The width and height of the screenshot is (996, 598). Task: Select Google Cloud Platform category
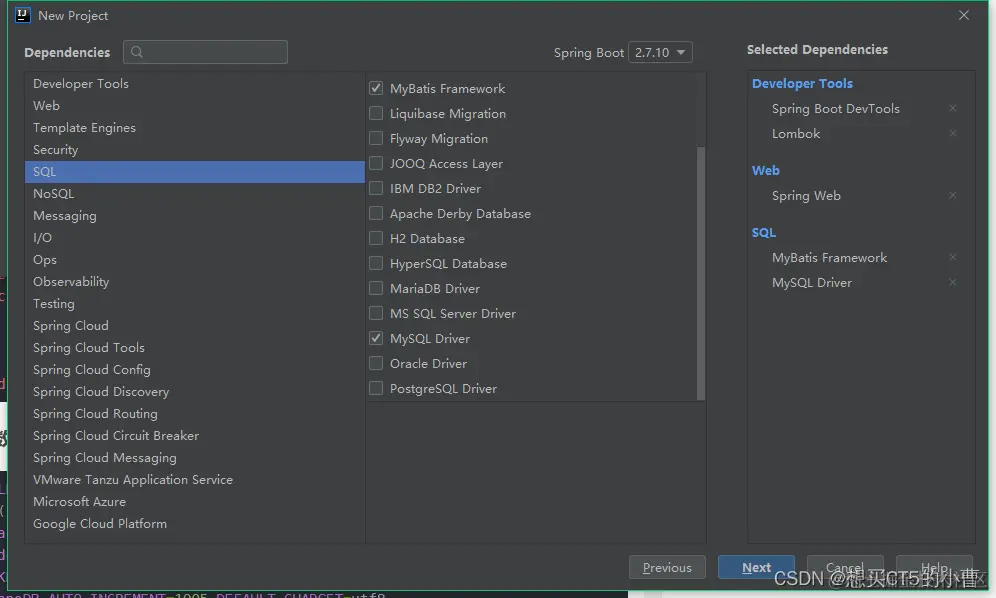pos(194,524)
